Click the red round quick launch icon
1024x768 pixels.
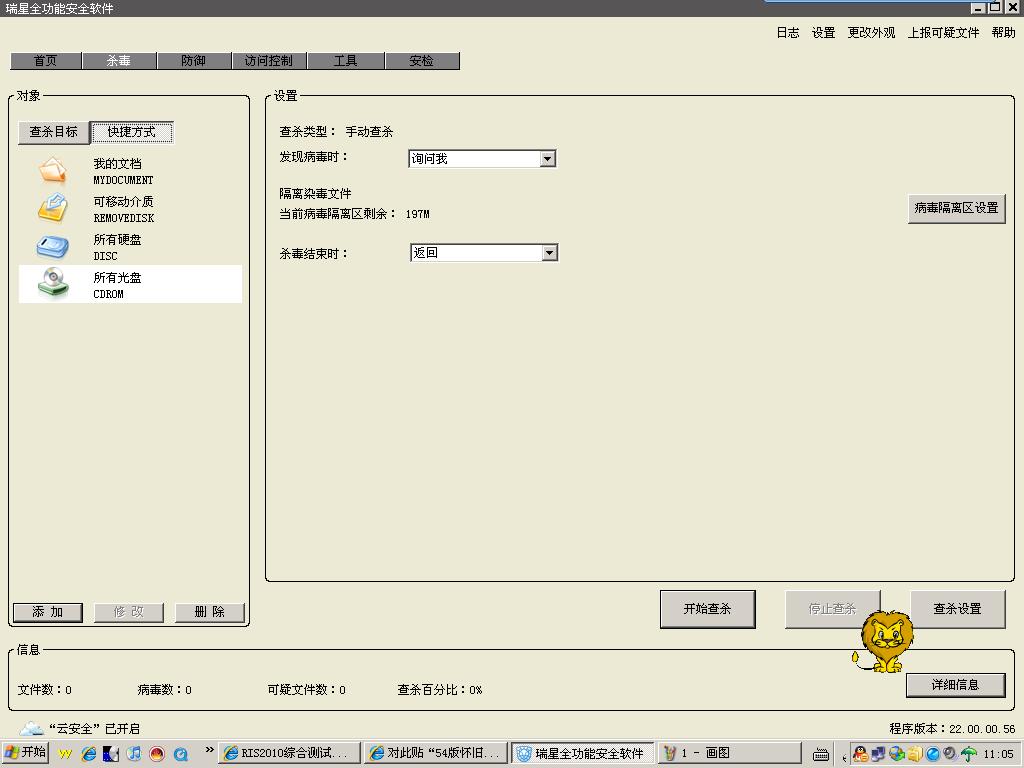pos(157,754)
